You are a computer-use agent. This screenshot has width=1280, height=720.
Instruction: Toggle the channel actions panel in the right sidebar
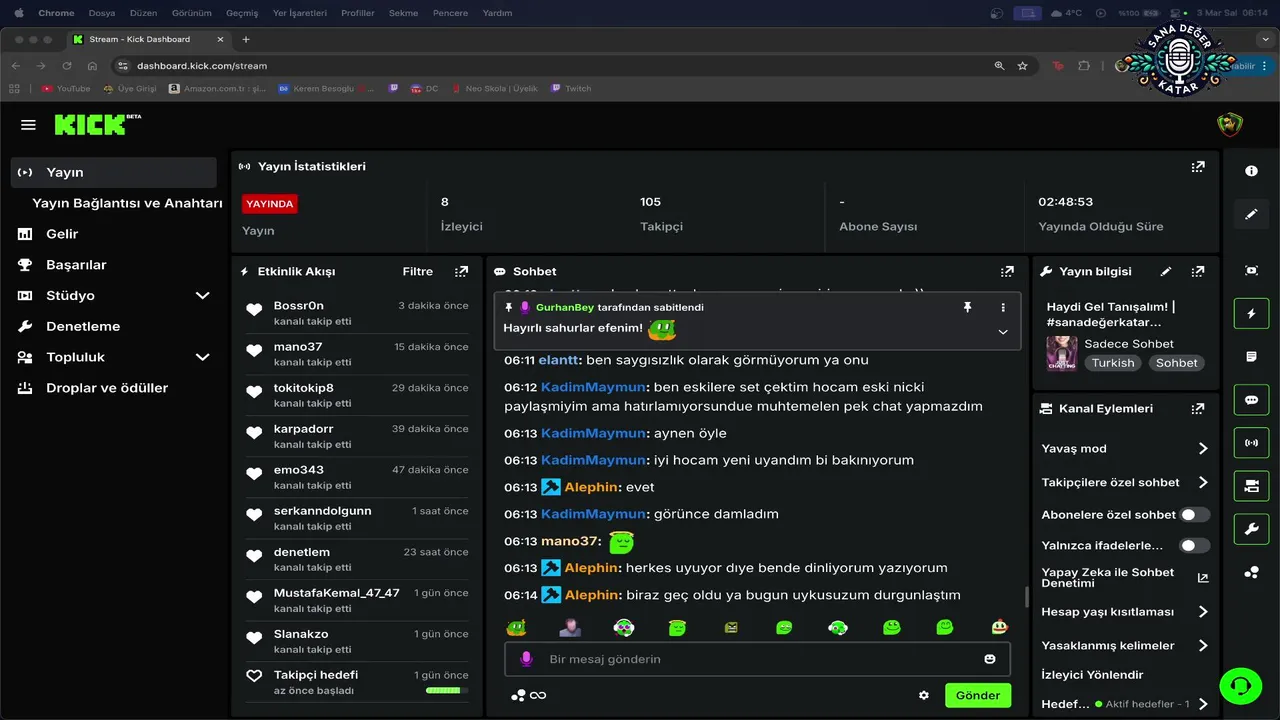point(1251,485)
